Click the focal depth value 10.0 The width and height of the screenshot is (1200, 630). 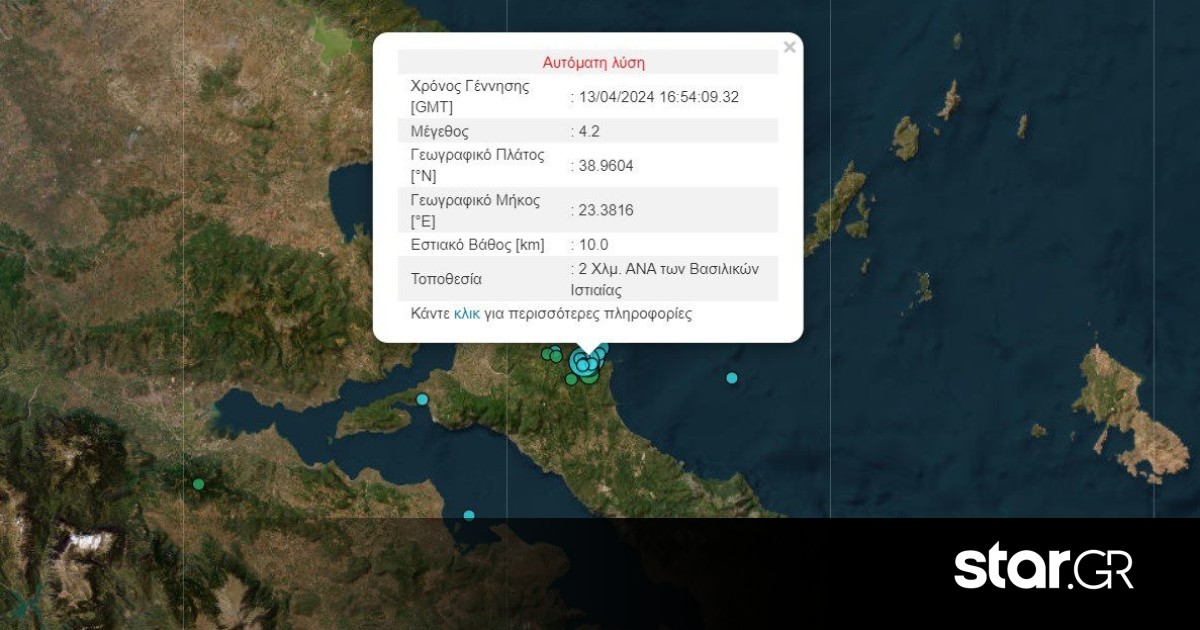(592, 244)
